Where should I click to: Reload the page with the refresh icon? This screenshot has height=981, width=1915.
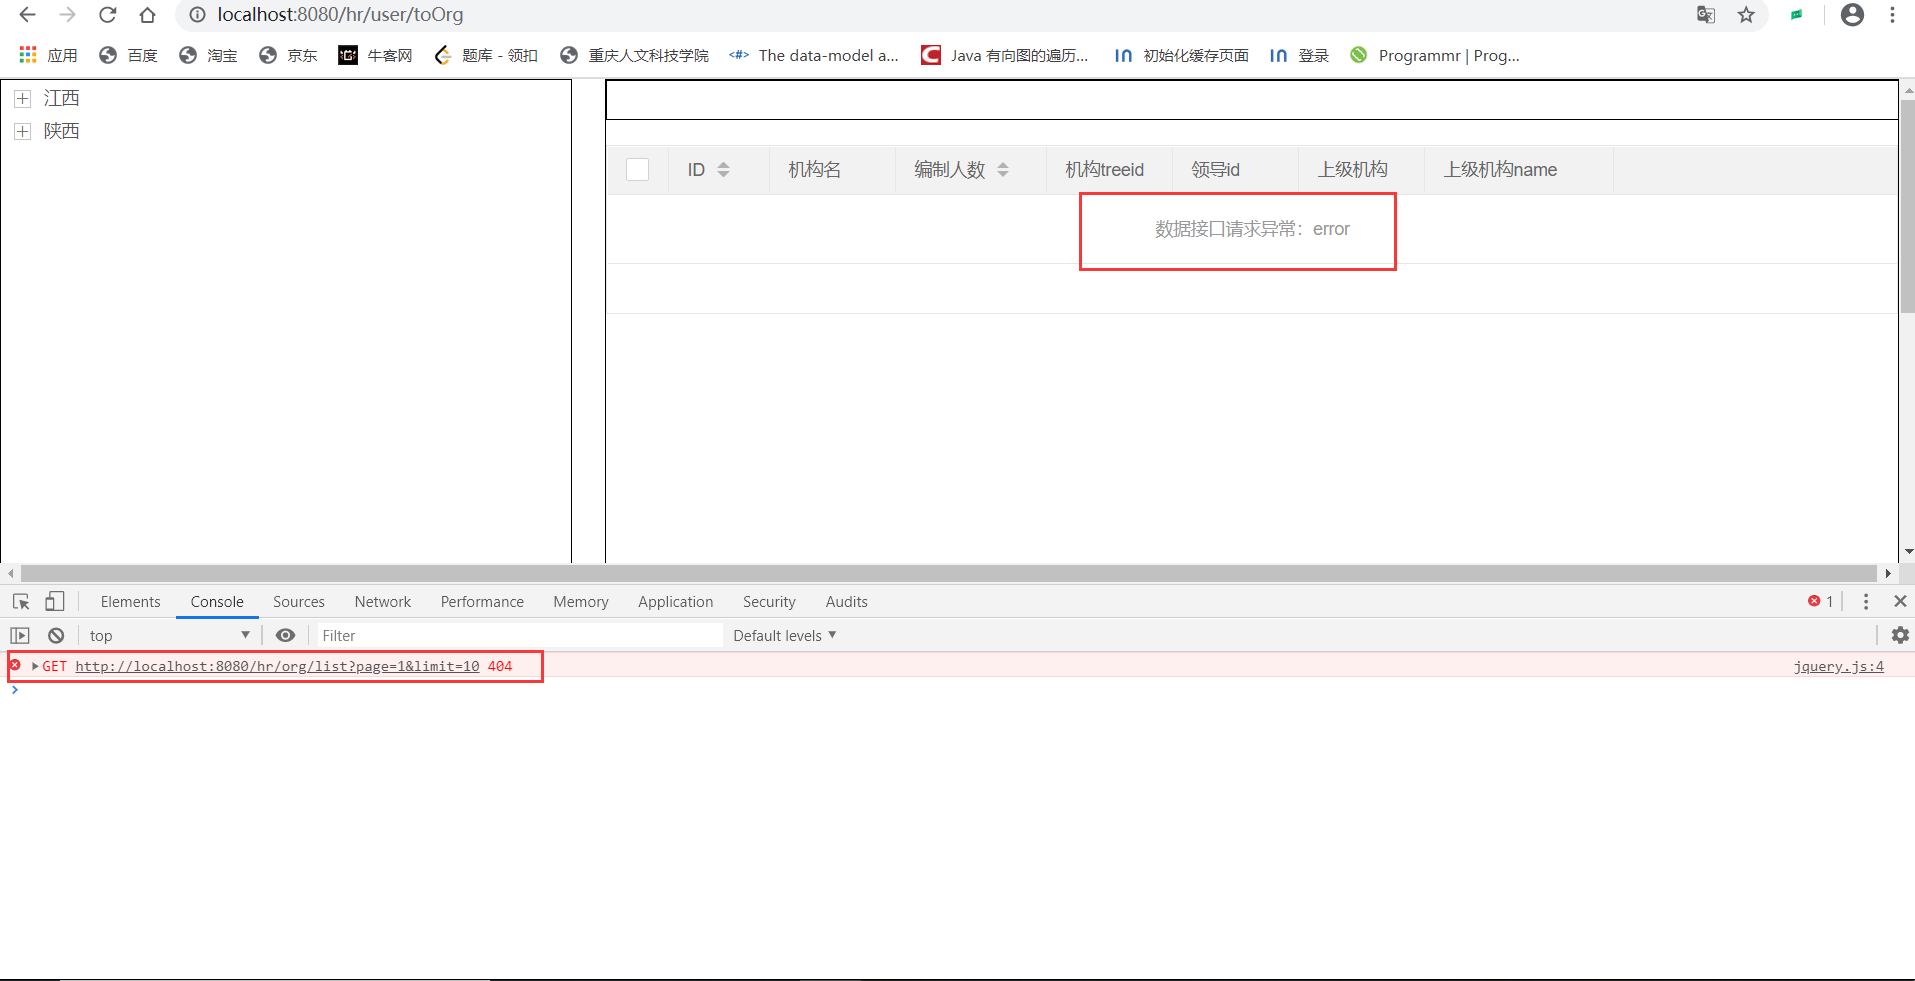107,15
